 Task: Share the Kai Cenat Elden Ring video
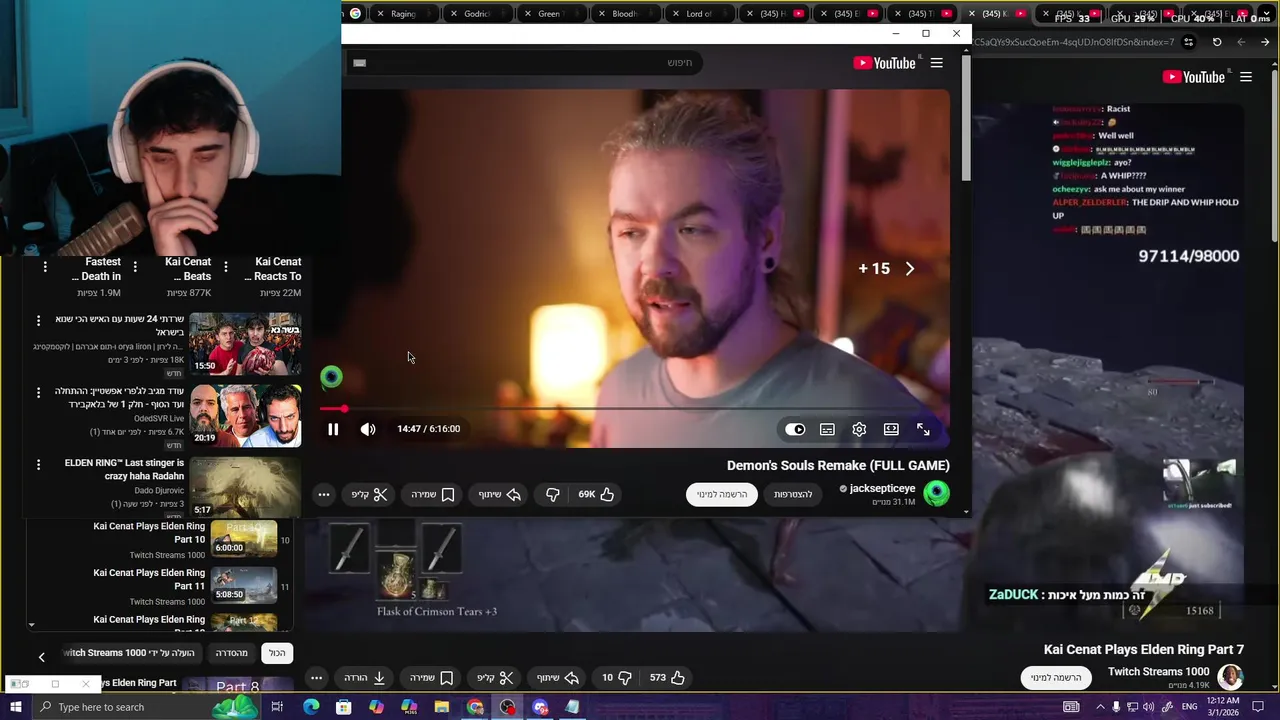(x=559, y=677)
